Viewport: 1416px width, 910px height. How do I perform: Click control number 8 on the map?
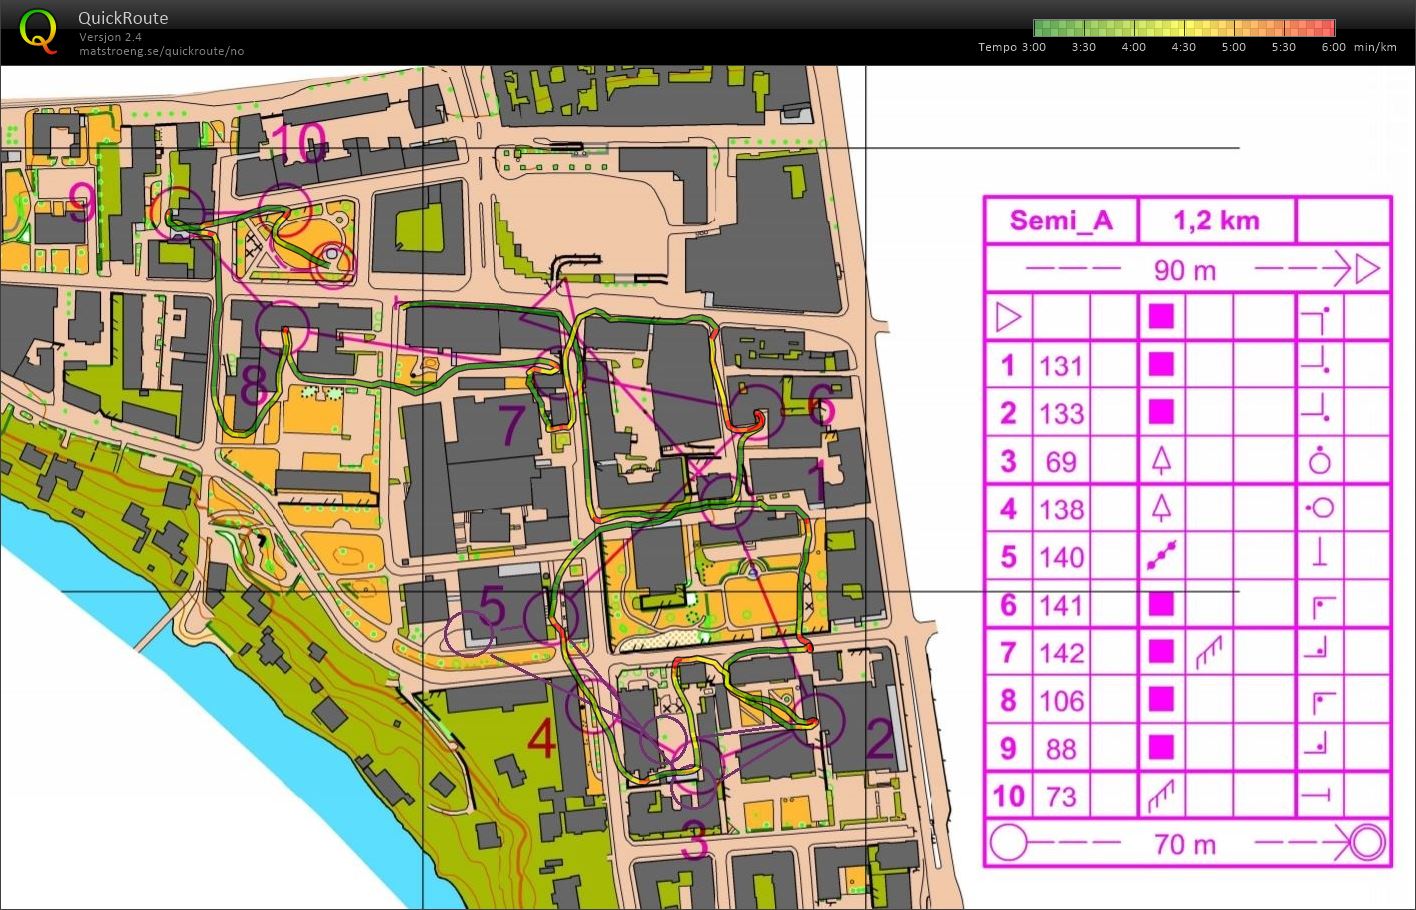pos(253,386)
